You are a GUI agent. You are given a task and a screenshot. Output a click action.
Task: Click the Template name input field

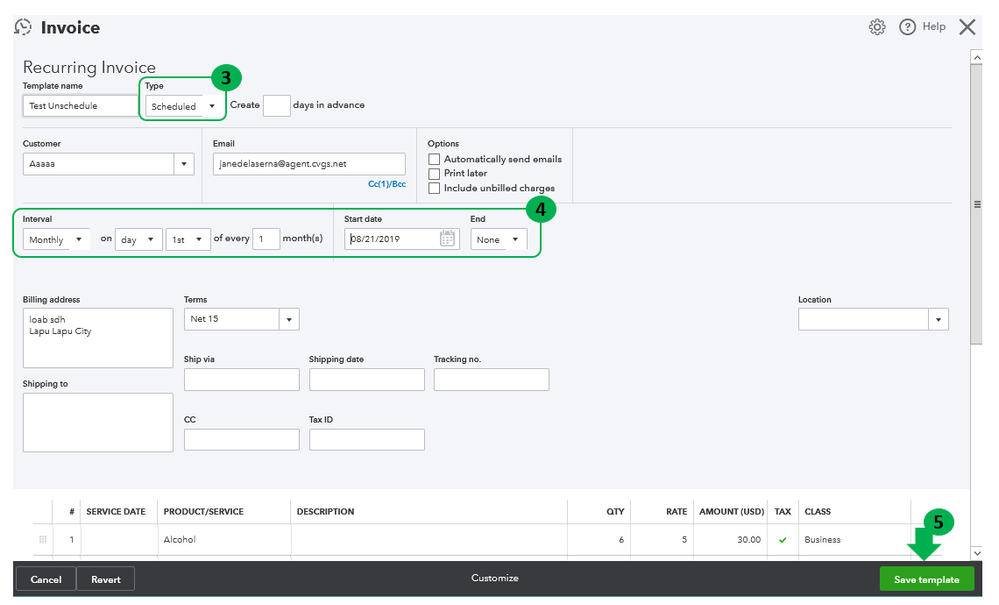[x=80, y=106]
